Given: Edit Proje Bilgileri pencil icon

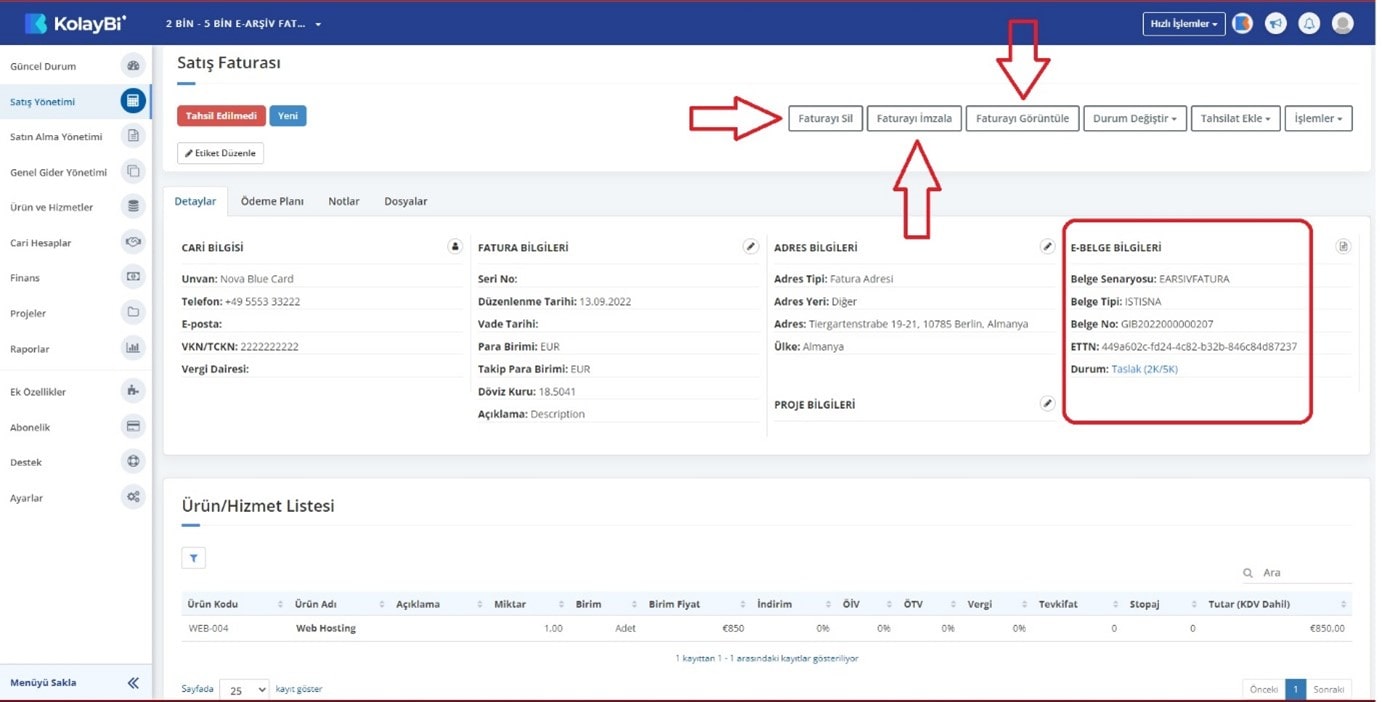Looking at the screenshot, I should pos(1047,403).
